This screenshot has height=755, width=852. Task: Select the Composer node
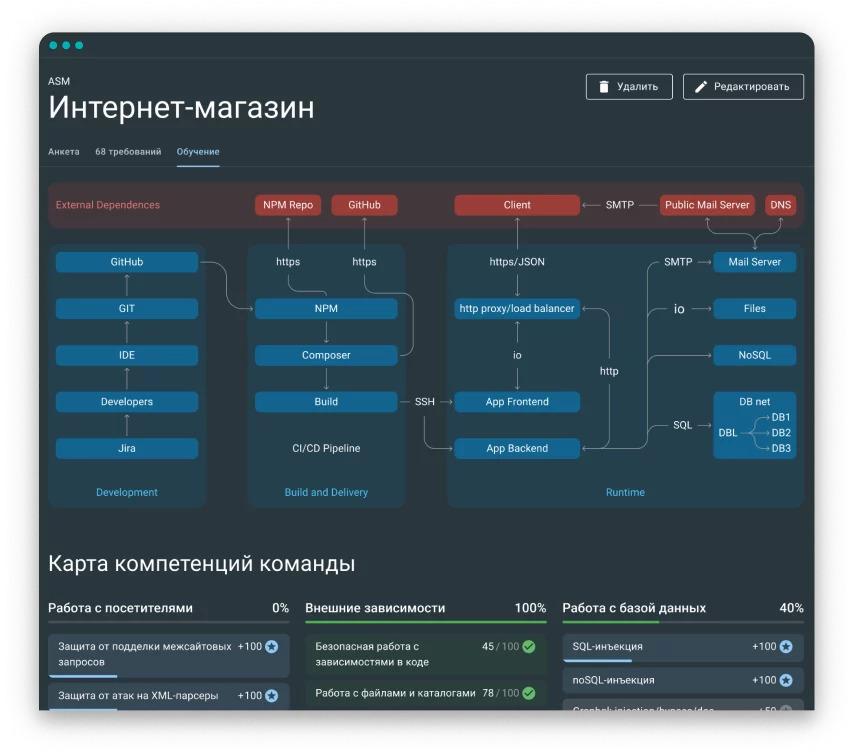326,355
